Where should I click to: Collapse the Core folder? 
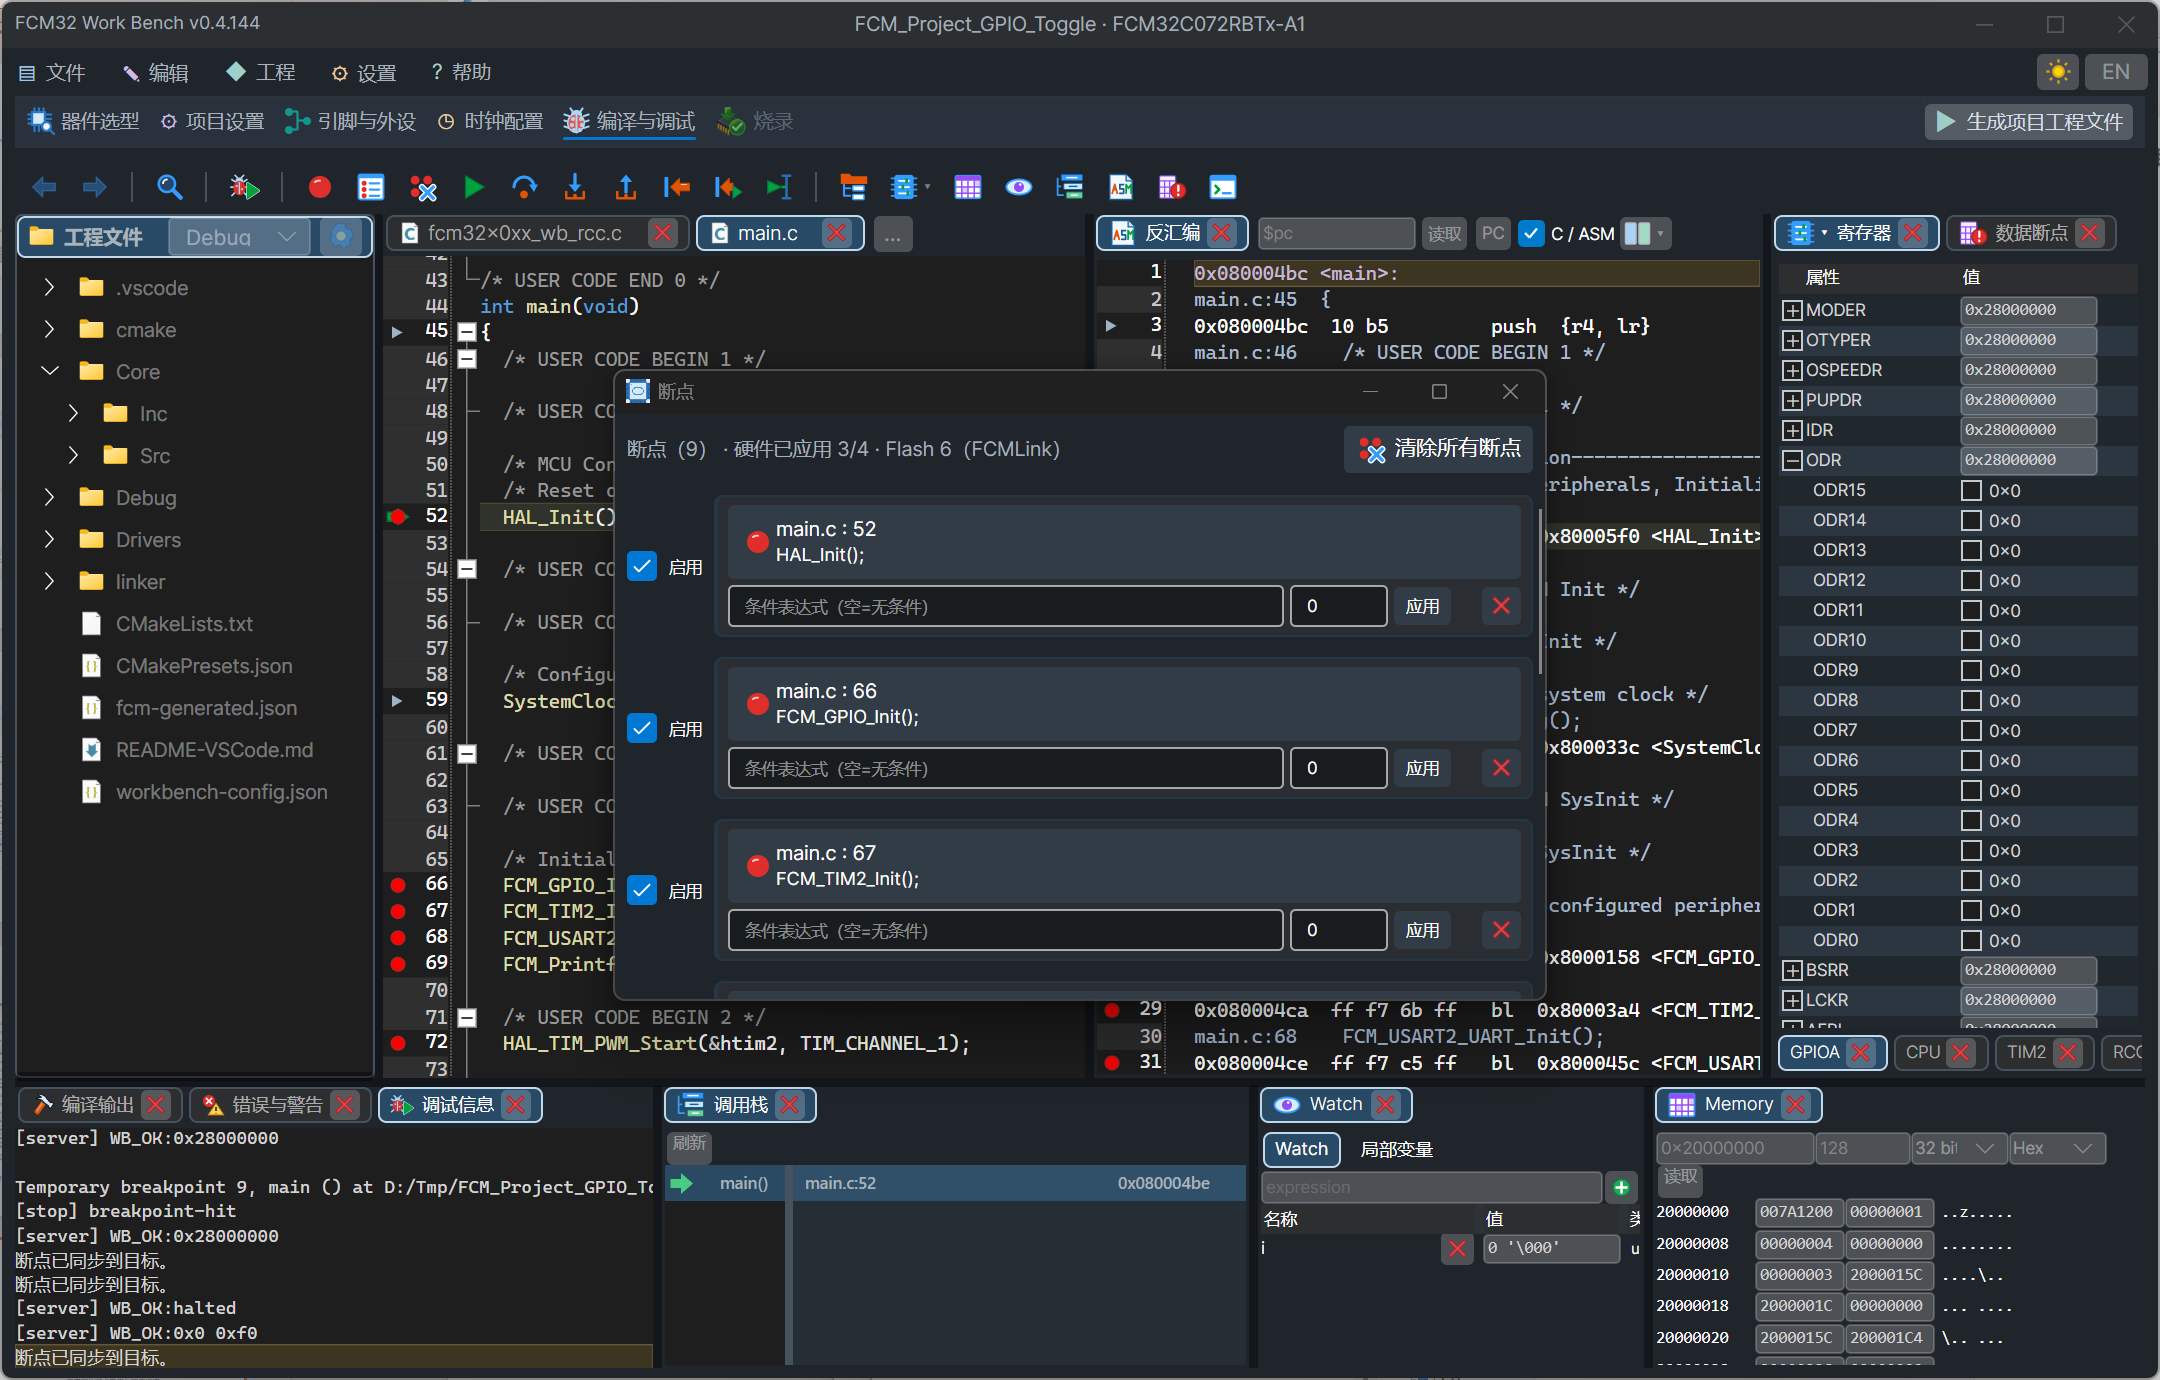tap(49, 372)
